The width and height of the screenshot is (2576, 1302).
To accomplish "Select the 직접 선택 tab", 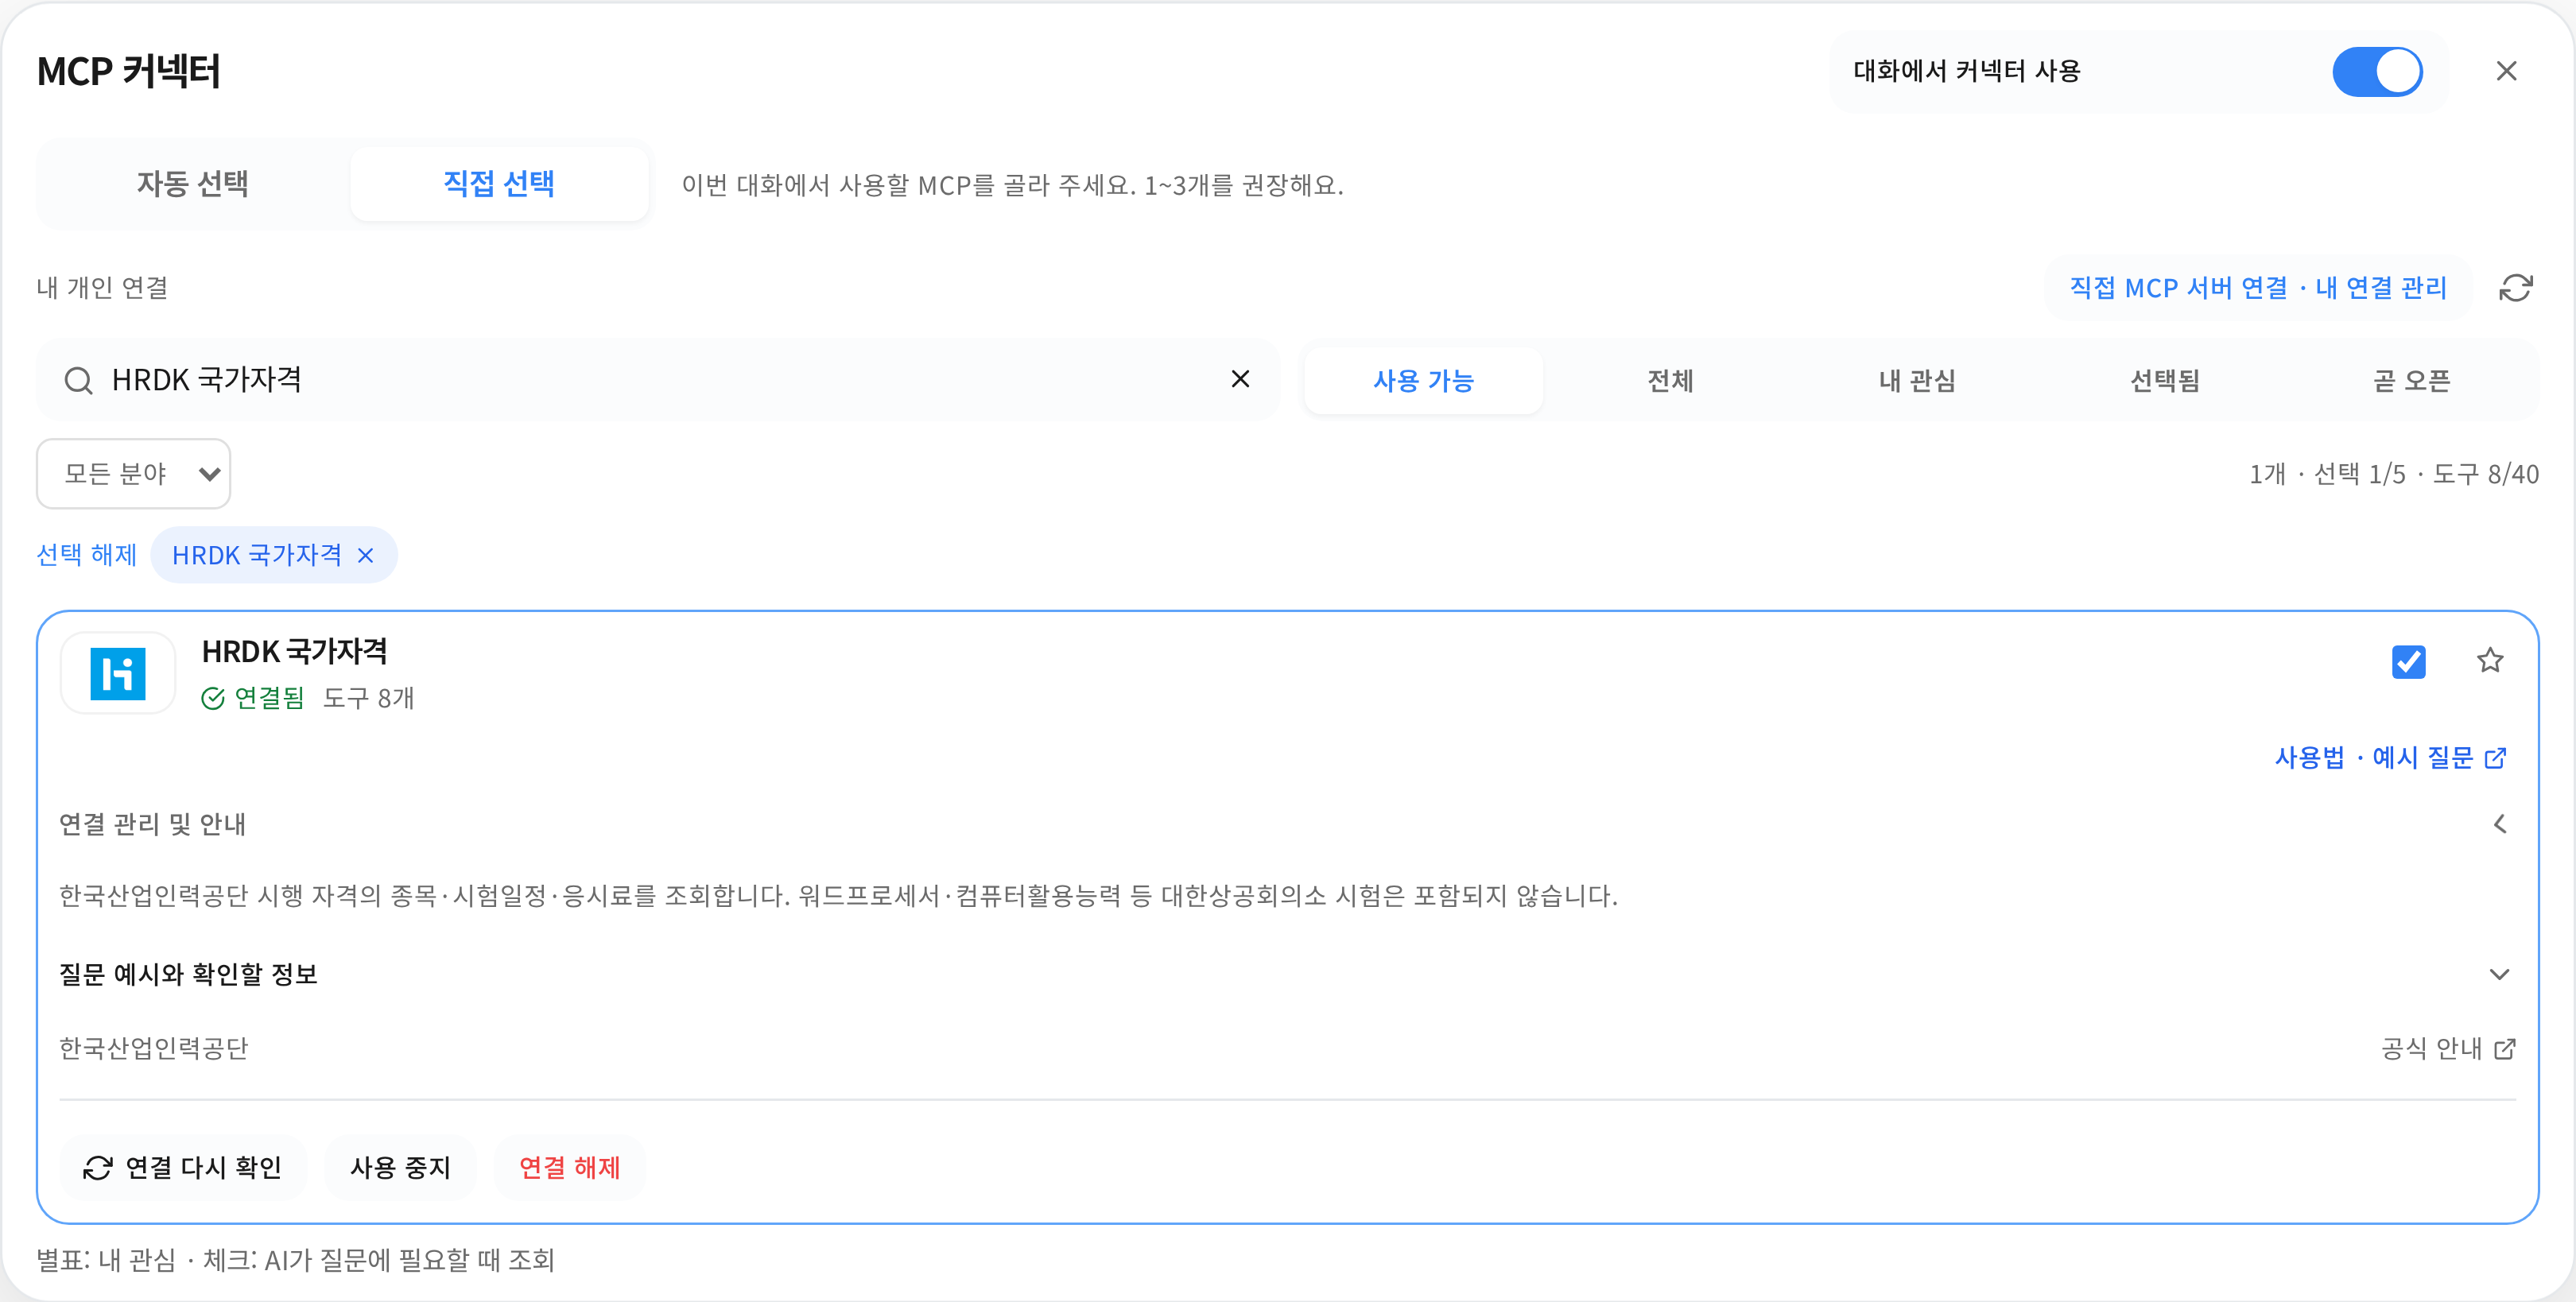I will click(x=499, y=184).
